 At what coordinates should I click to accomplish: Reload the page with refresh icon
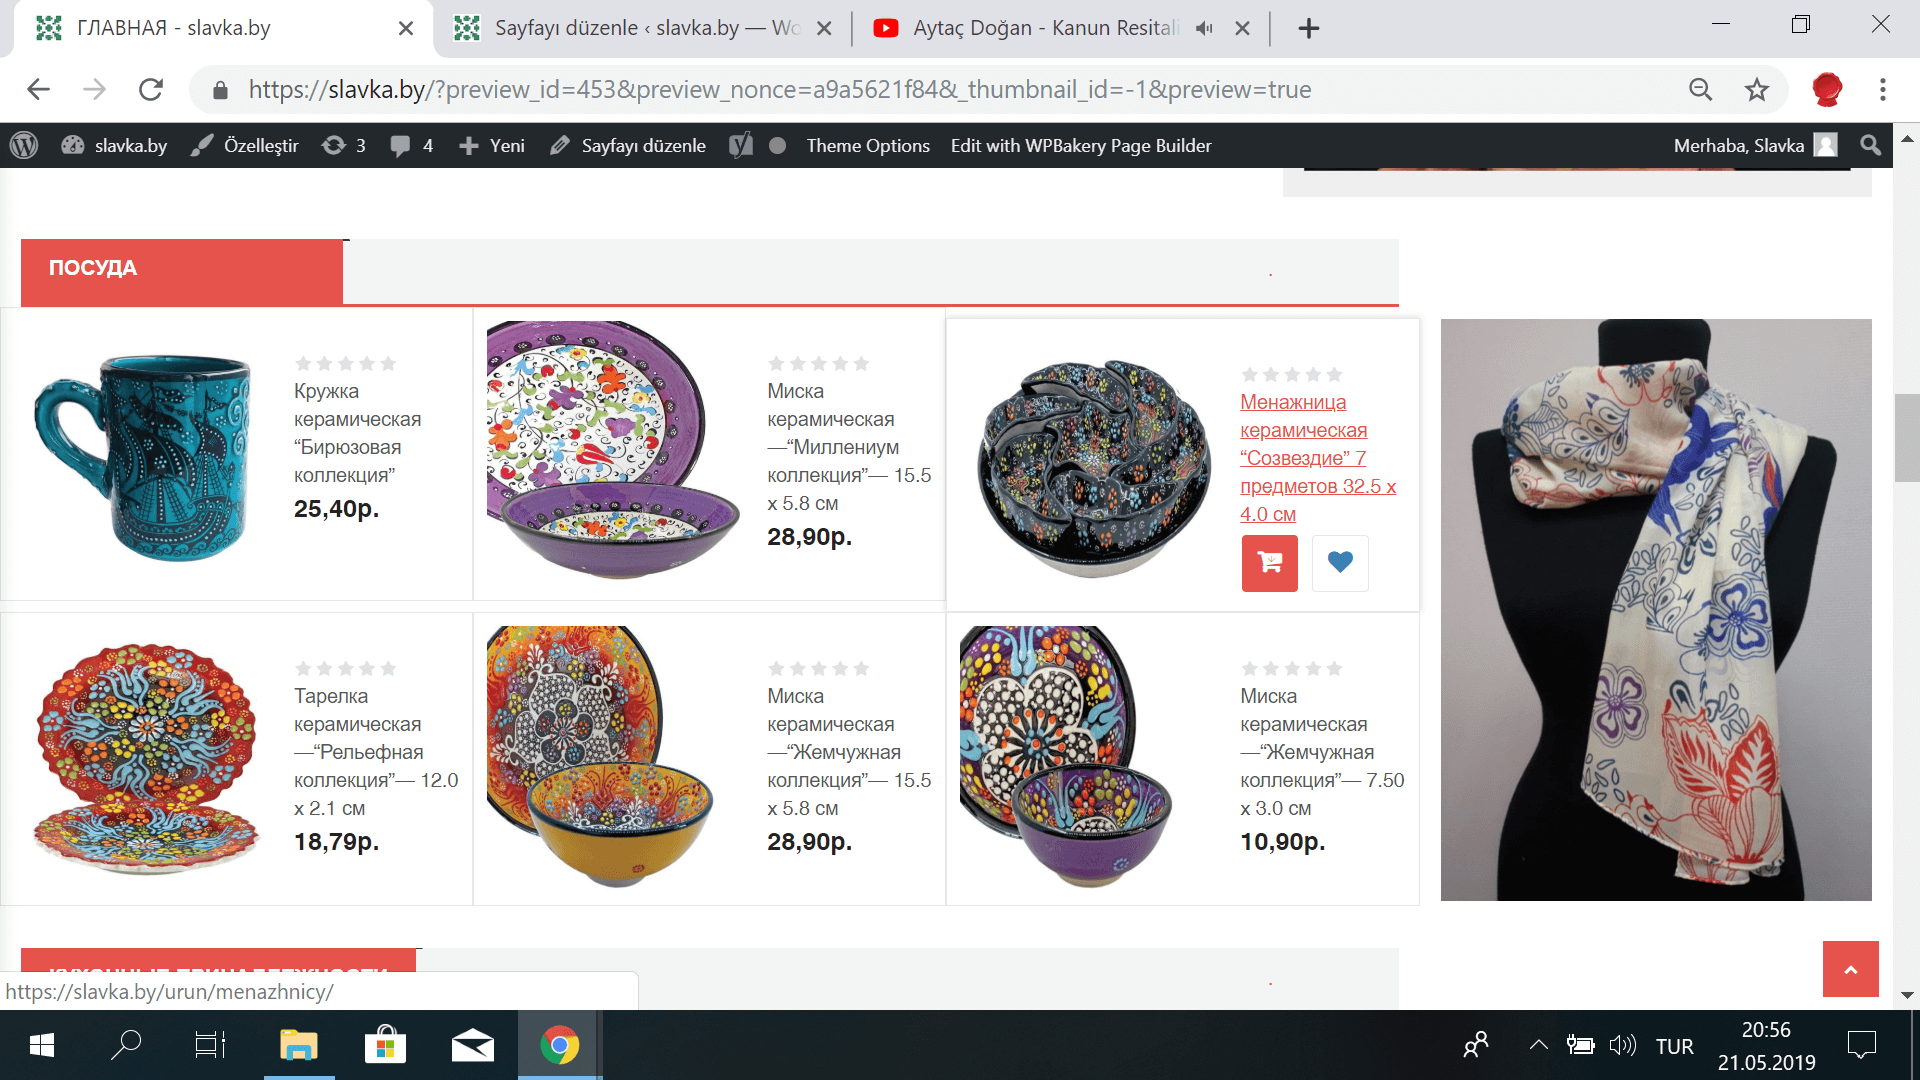coord(151,90)
